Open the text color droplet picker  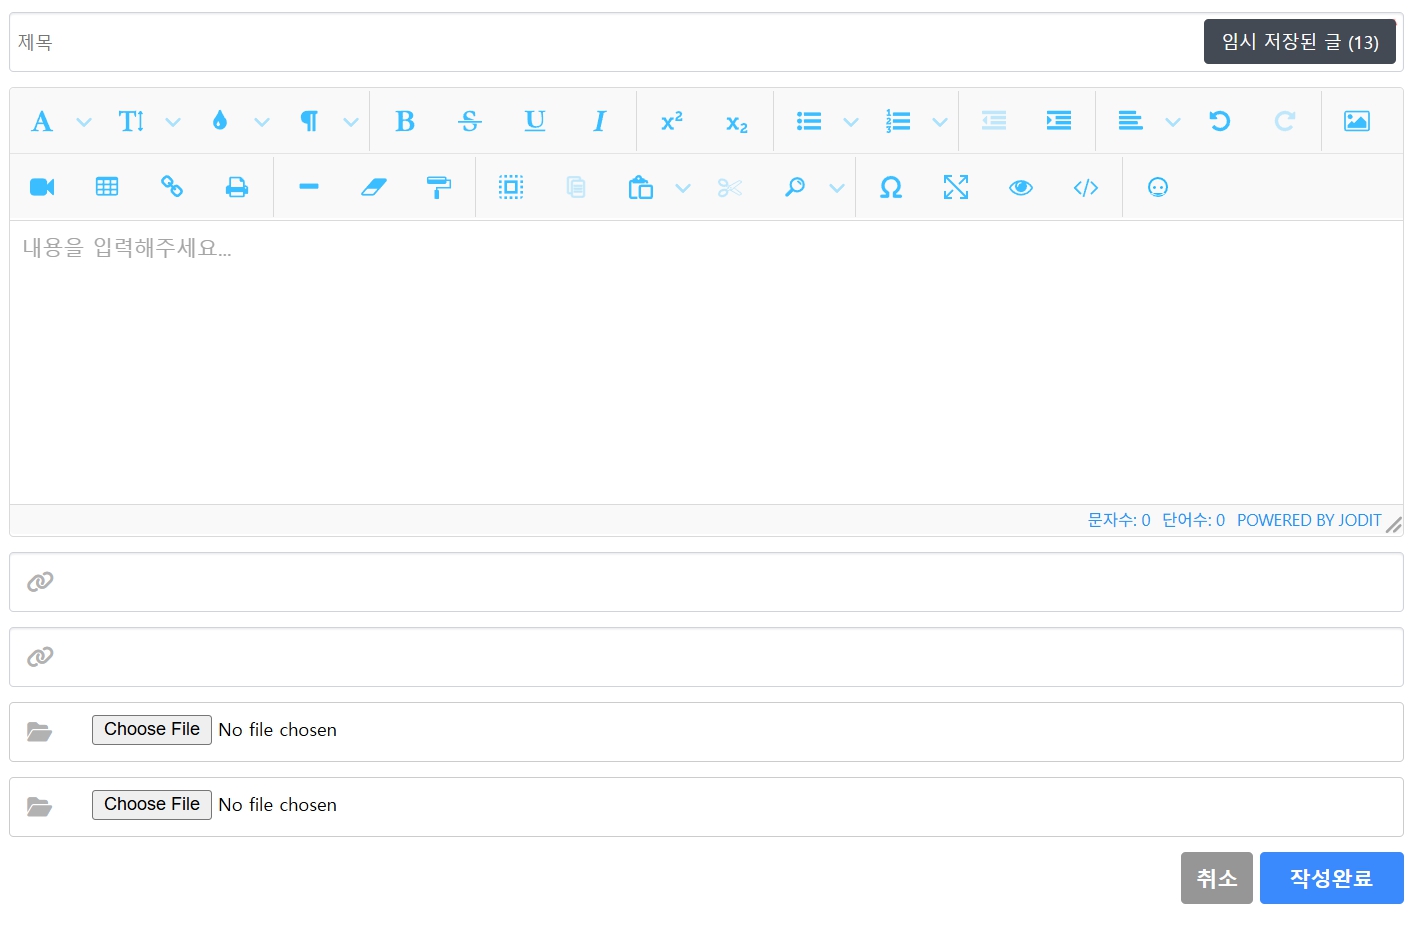pos(220,121)
